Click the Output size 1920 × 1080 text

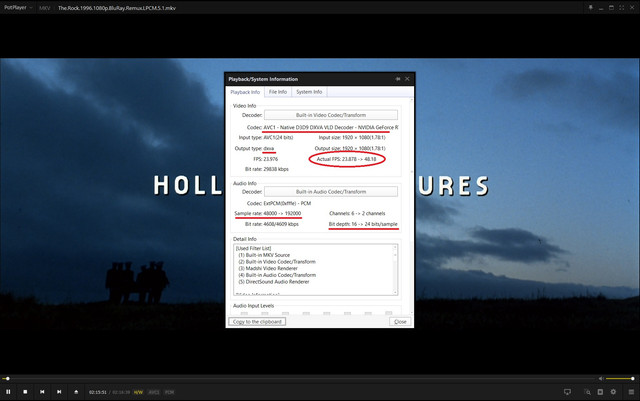point(350,148)
